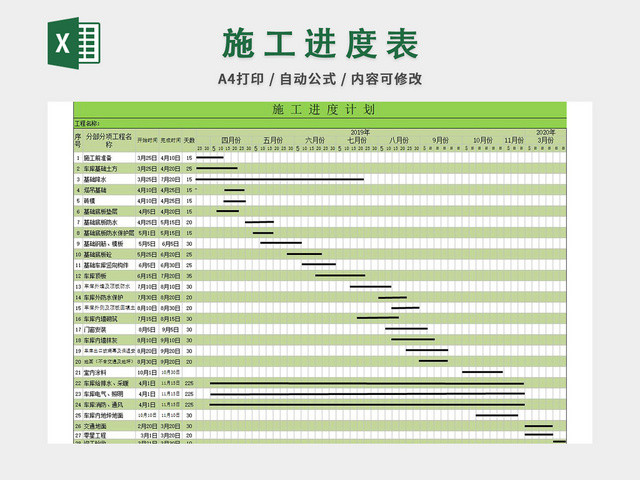The image size is (640, 480).
Task: Click the Gantt bar for 零星工程
Action: pos(539,434)
